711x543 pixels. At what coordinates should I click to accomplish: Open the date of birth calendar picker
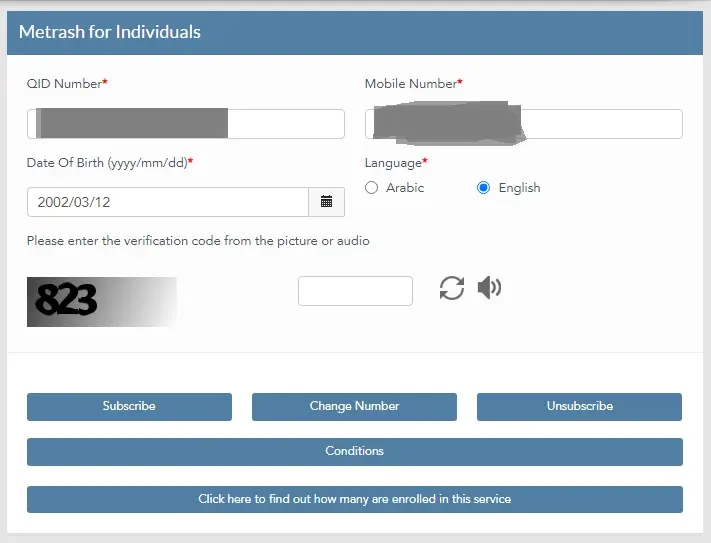pyautogui.click(x=326, y=202)
